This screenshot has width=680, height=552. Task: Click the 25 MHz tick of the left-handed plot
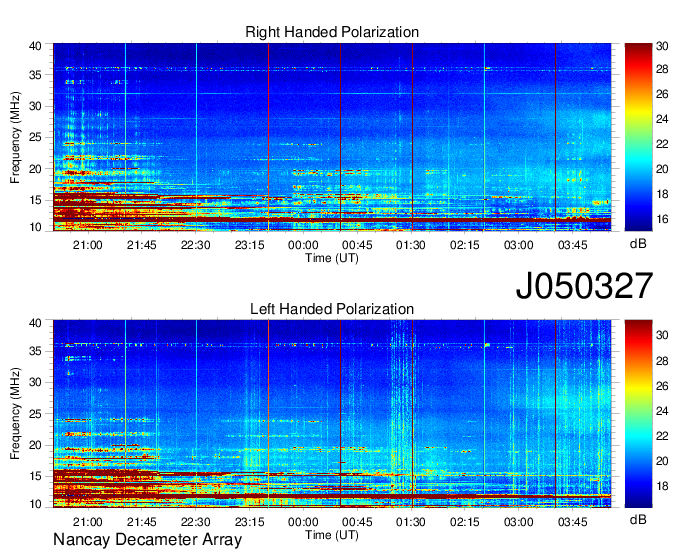pos(36,414)
